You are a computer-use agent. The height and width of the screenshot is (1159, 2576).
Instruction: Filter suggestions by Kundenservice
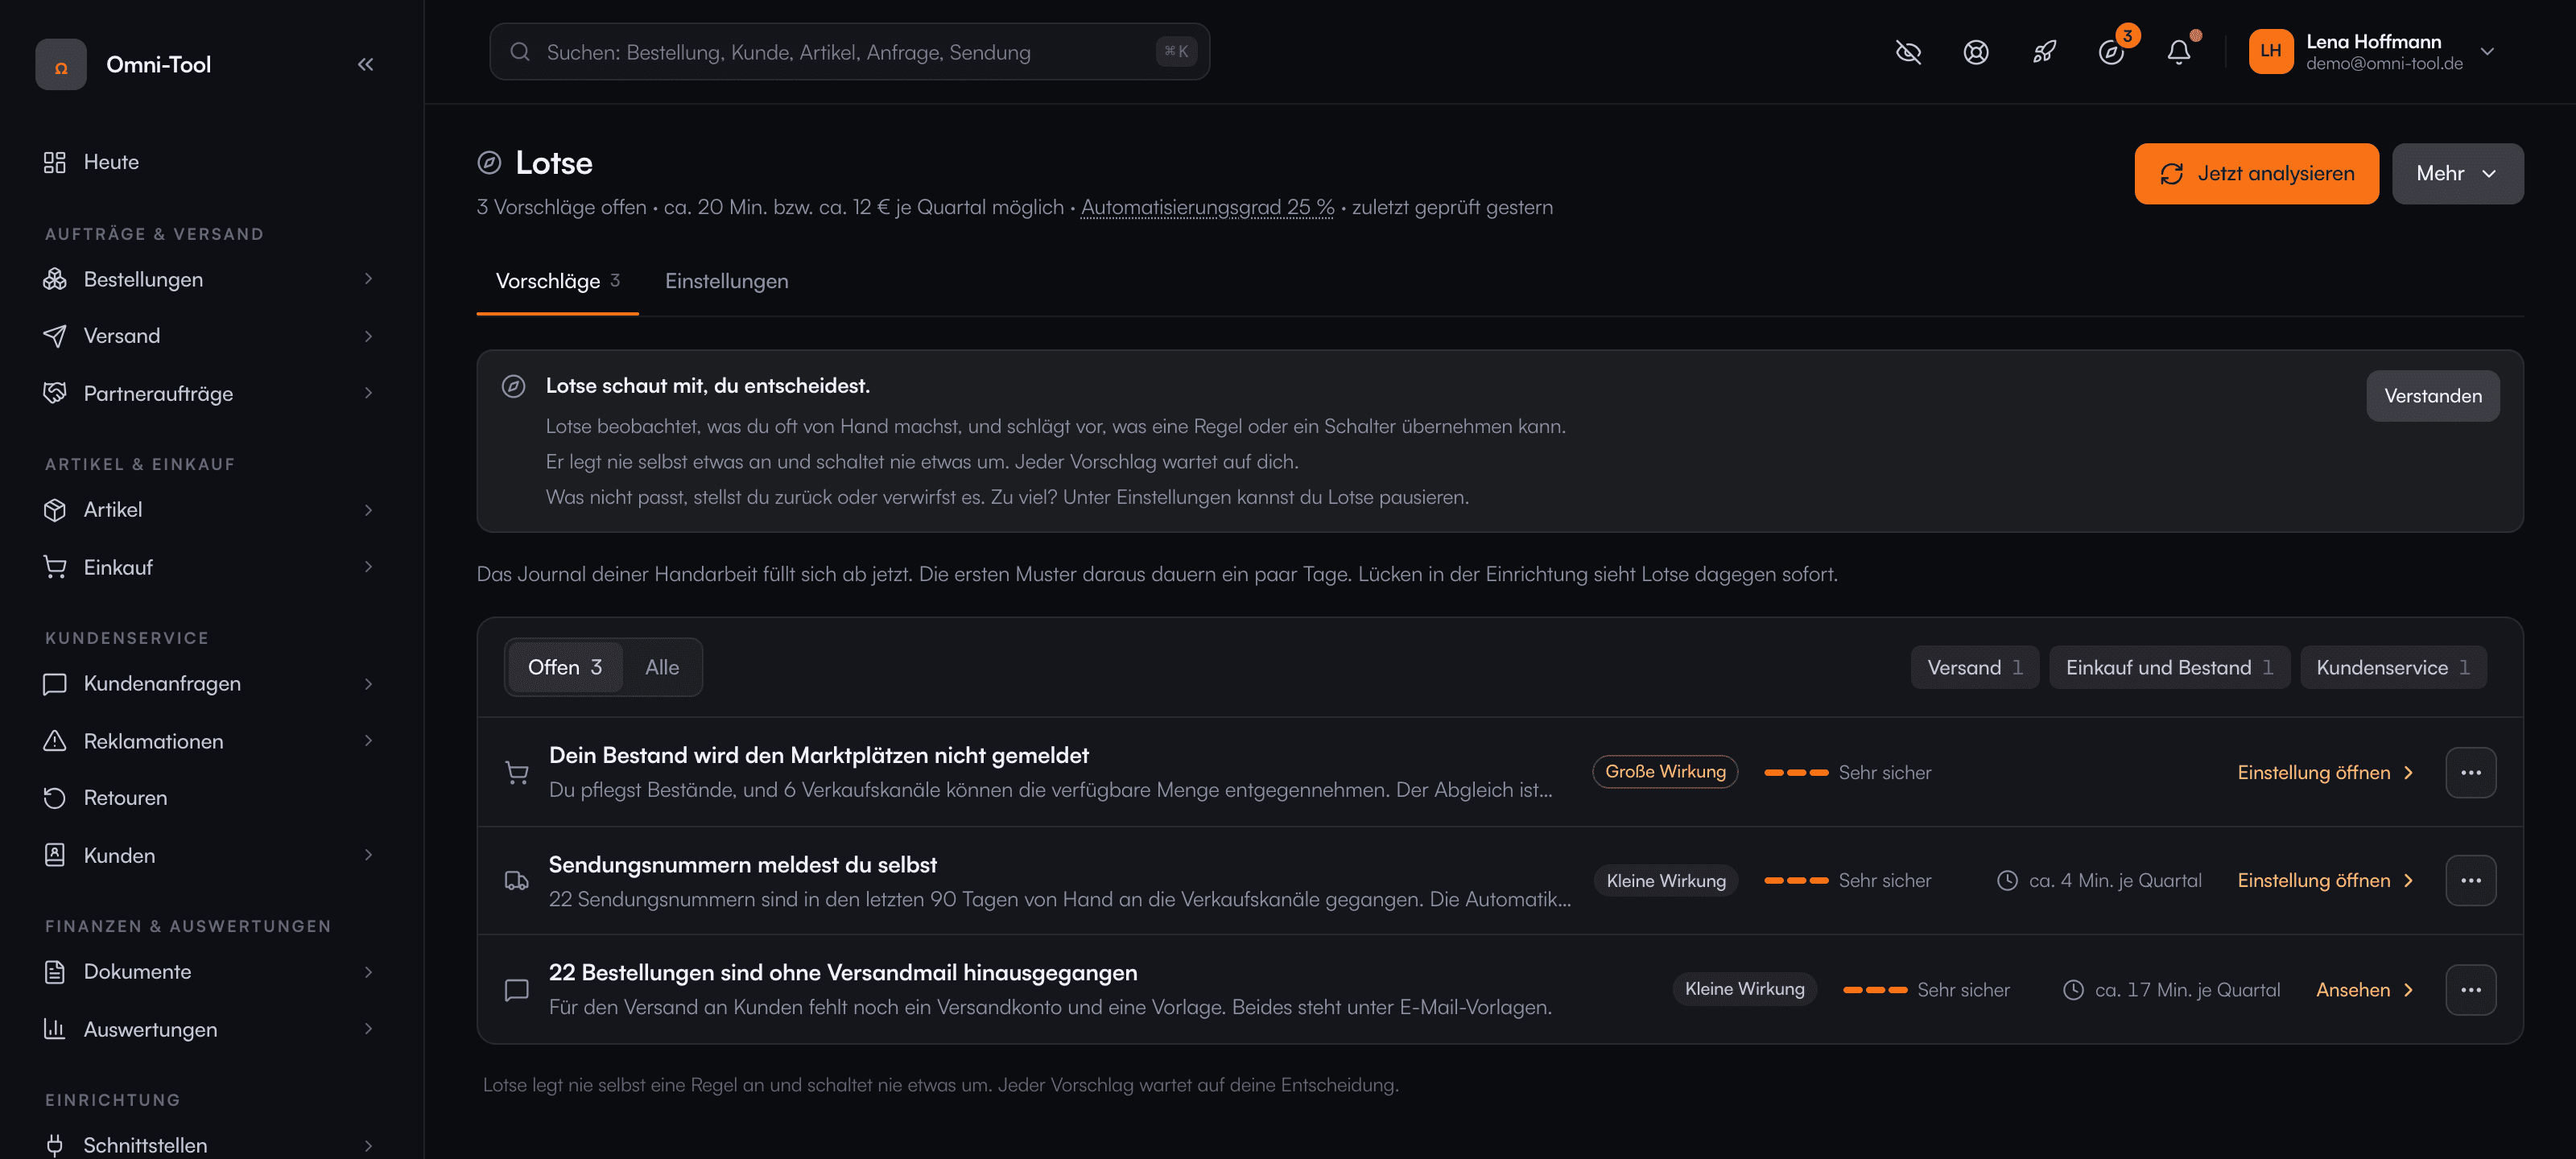(2393, 668)
